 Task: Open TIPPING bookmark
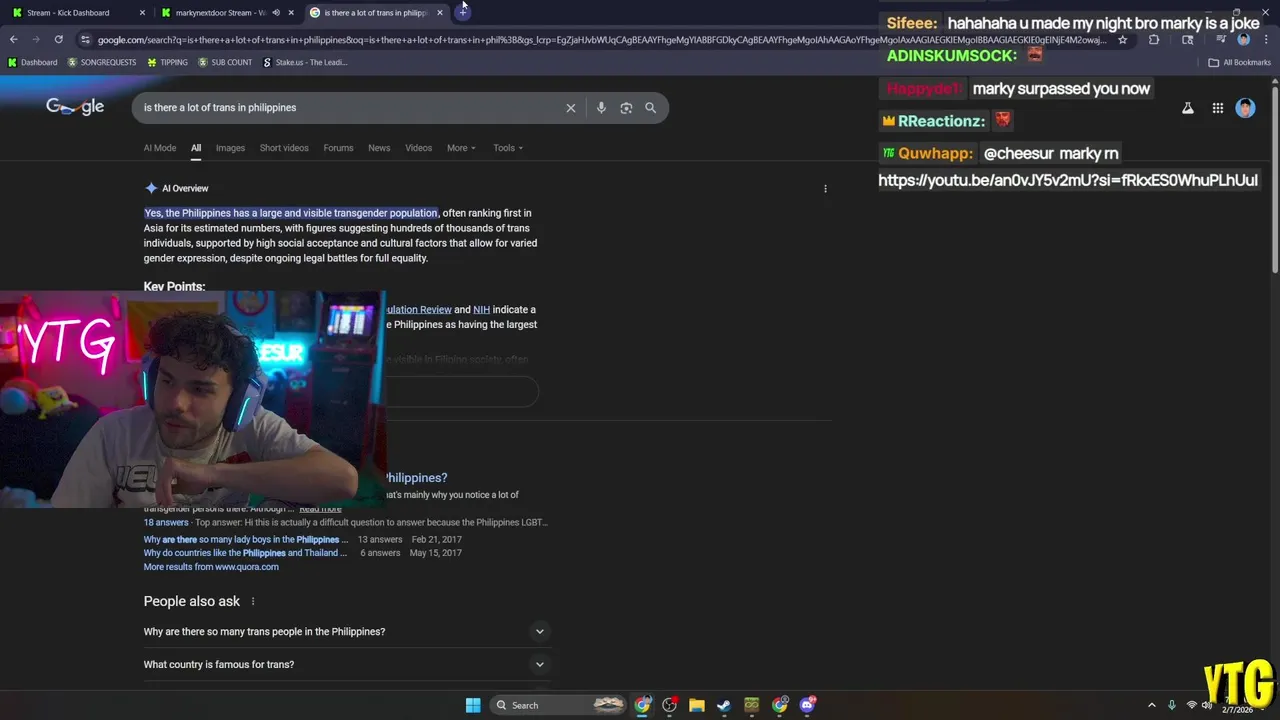click(x=167, y=62)
